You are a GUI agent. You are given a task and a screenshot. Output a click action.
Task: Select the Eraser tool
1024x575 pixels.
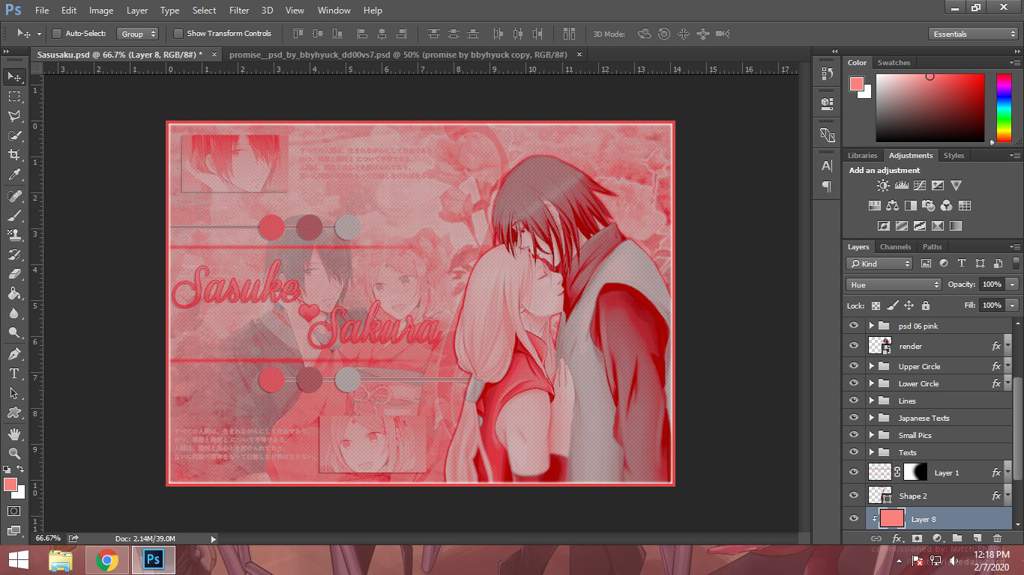(x=14, y=274)
